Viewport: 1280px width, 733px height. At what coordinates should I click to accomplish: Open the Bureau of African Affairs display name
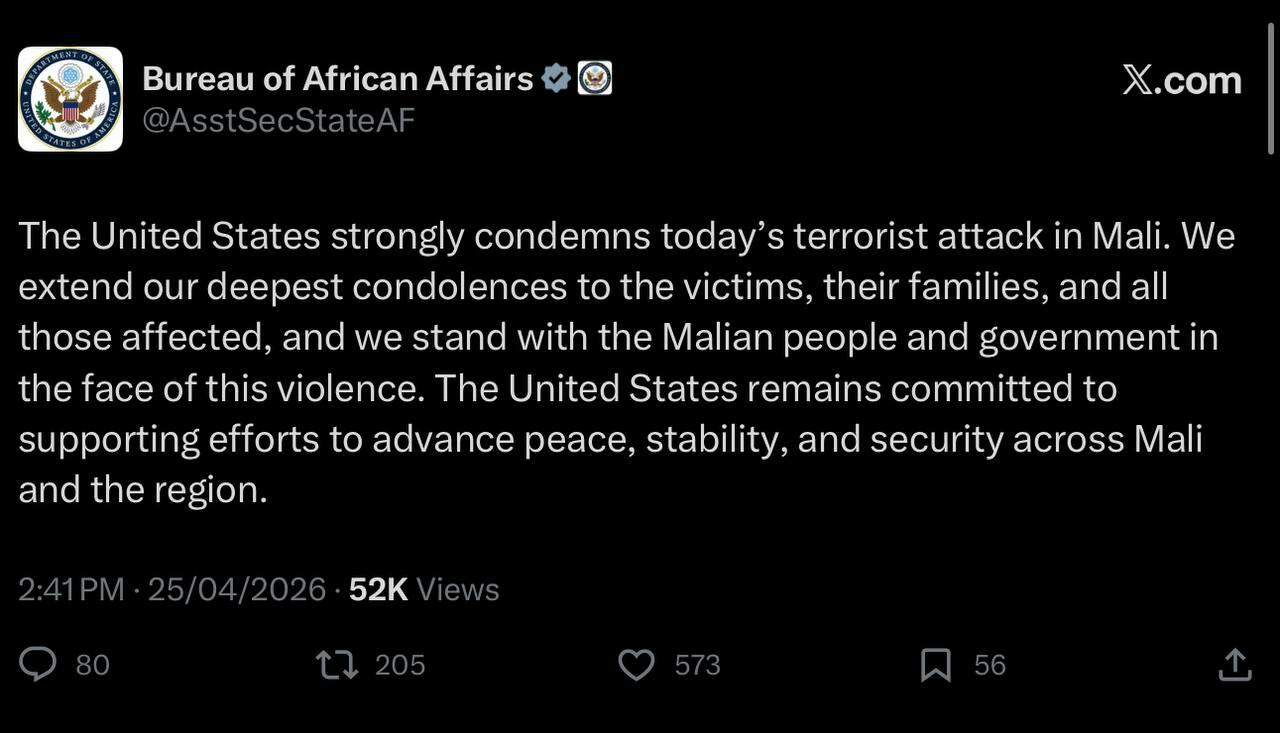[338, 78]
